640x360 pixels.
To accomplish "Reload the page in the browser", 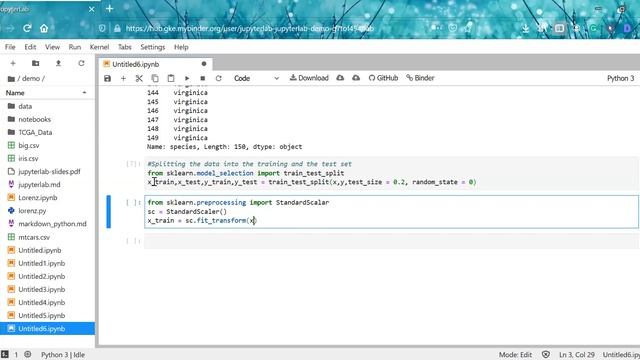I will coord(27,28).
